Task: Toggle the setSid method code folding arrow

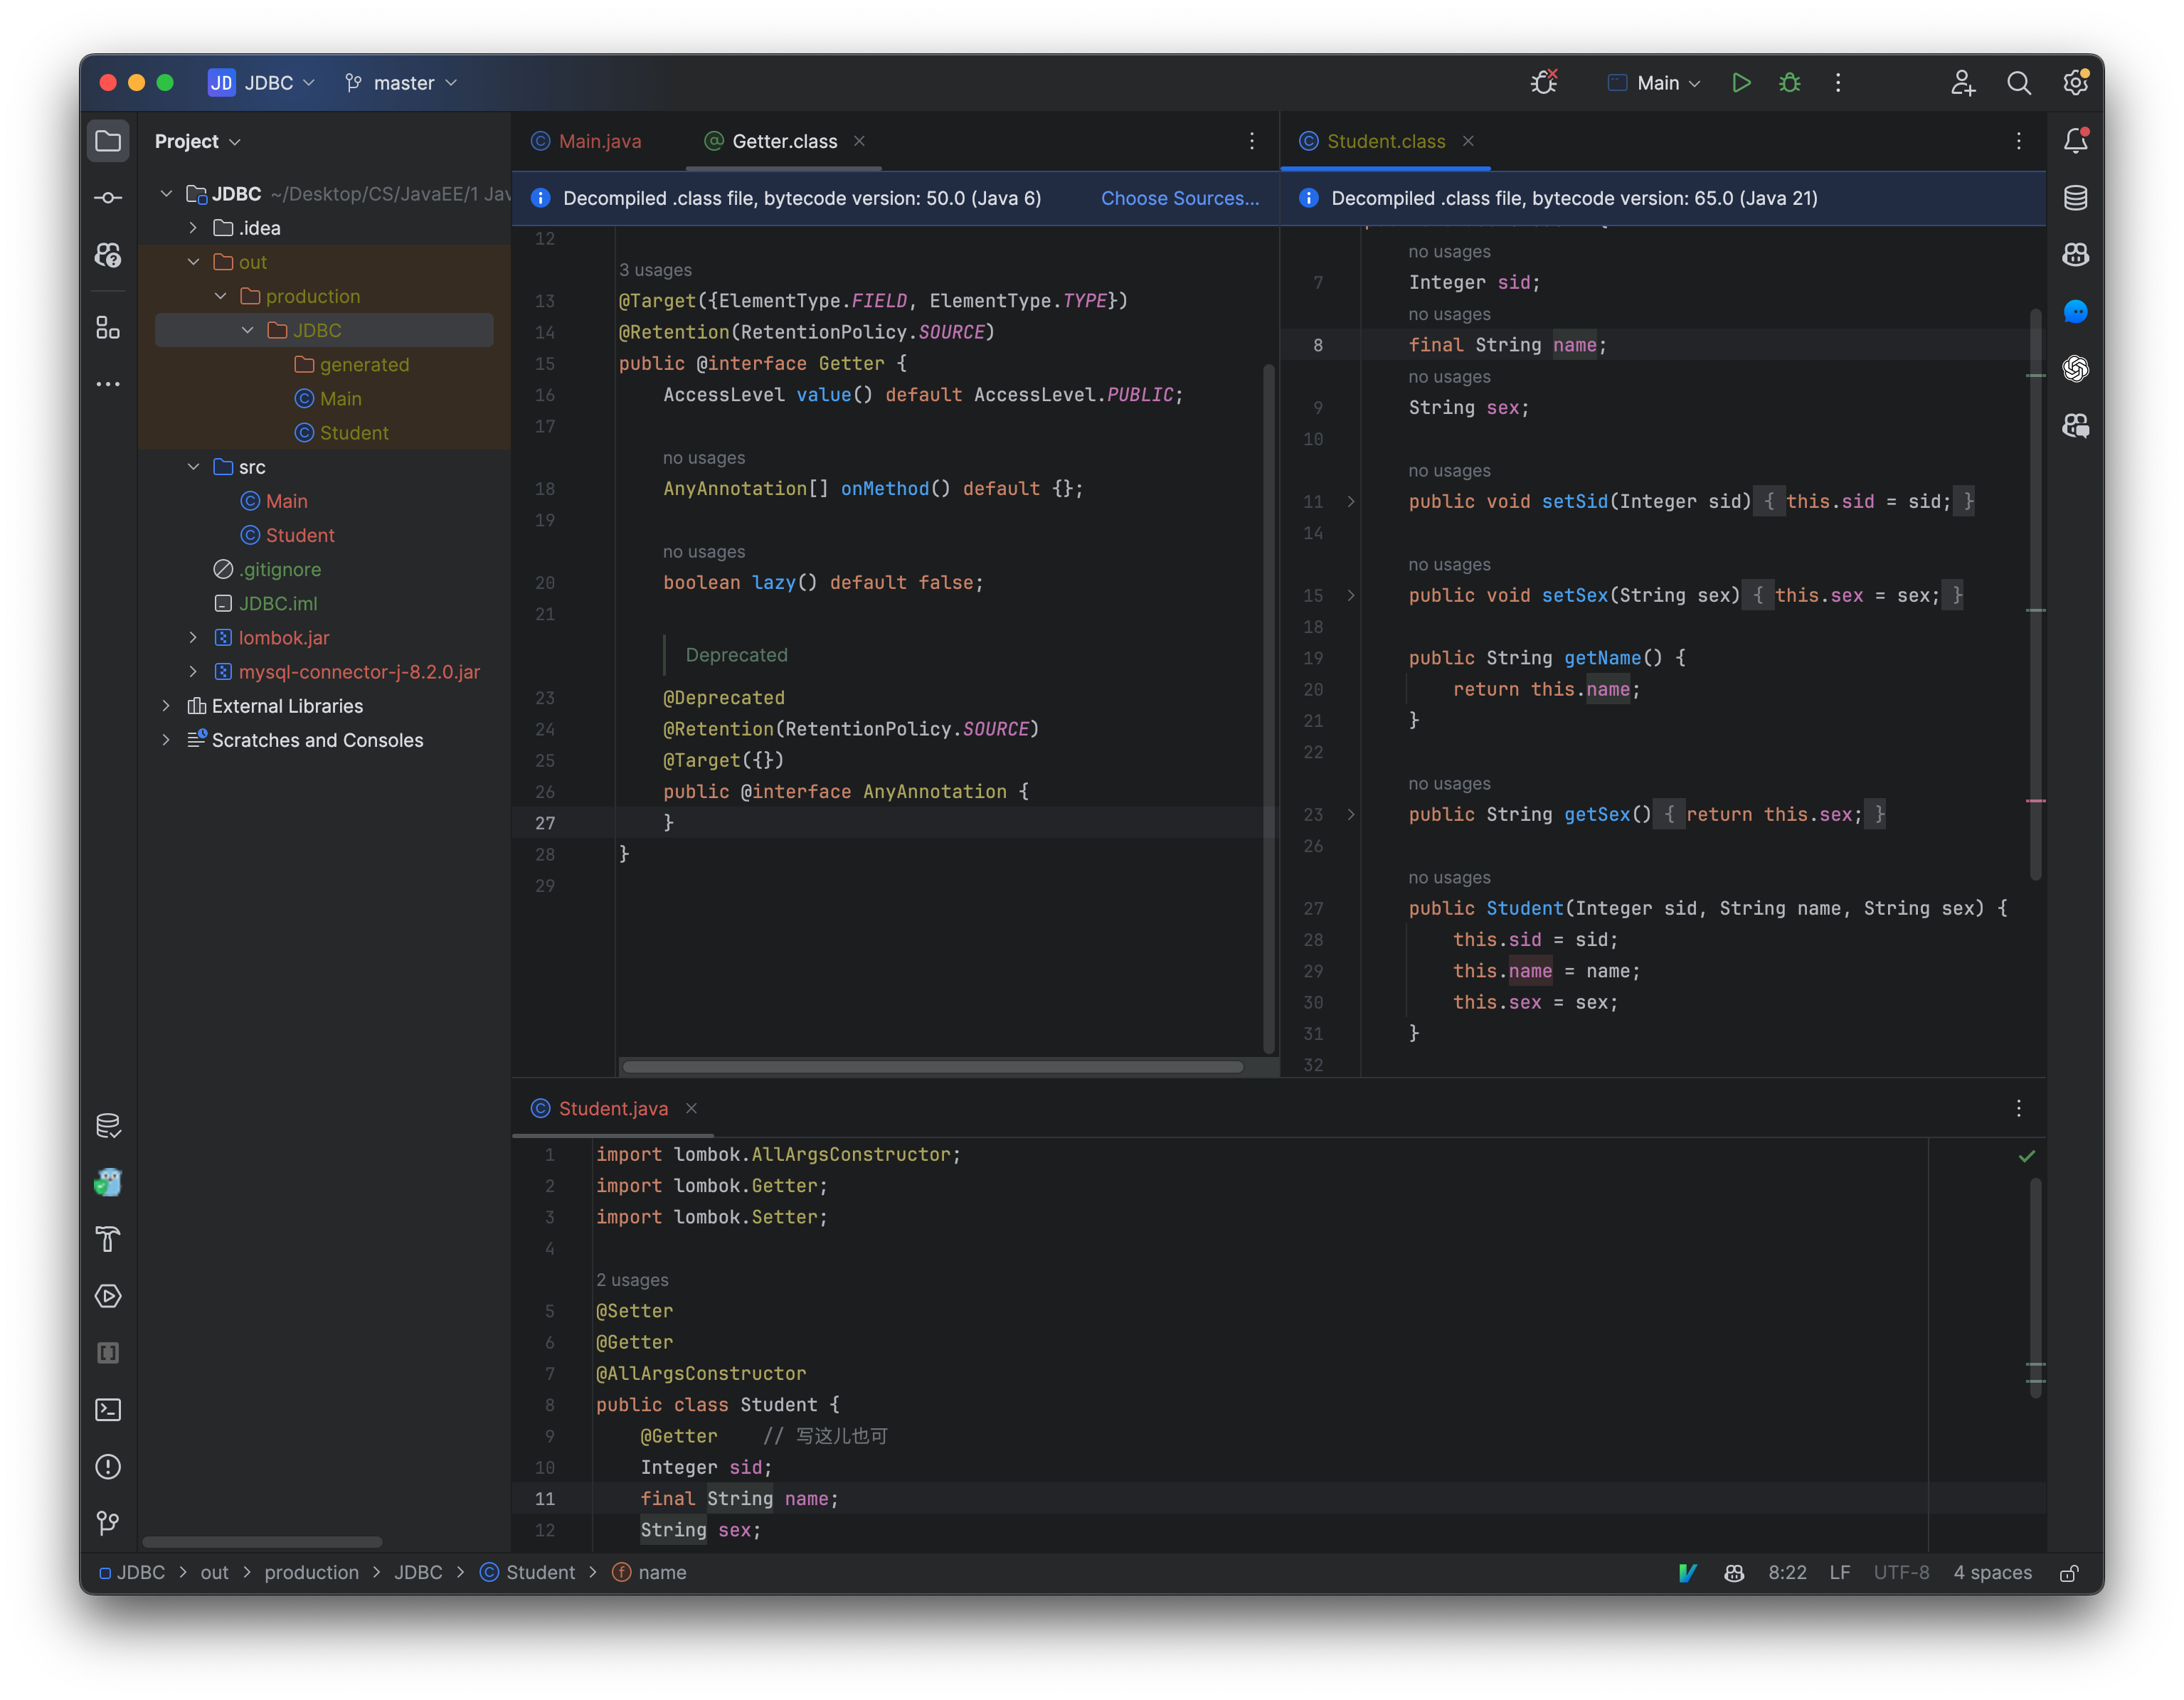Action: coord(1351,502)
